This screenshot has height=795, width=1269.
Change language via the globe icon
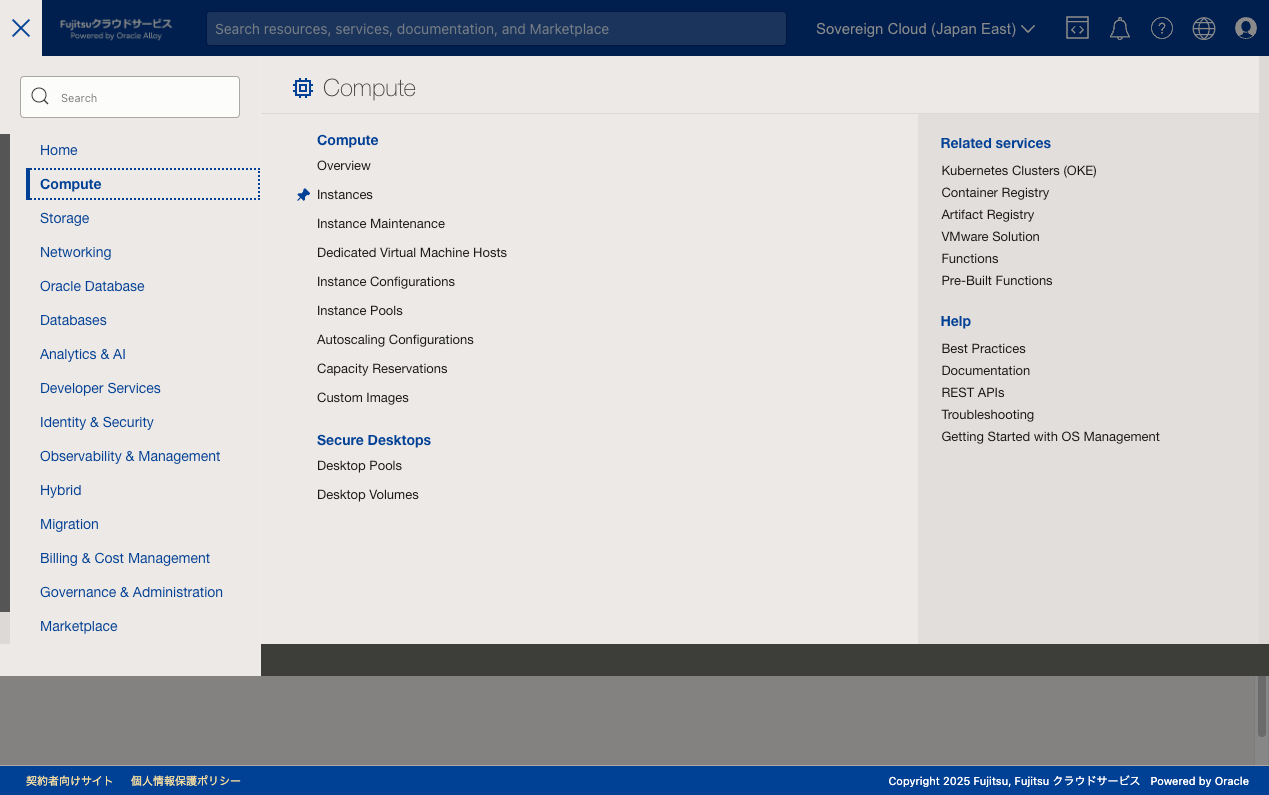pyautogui.click(x=1203, y=27)
